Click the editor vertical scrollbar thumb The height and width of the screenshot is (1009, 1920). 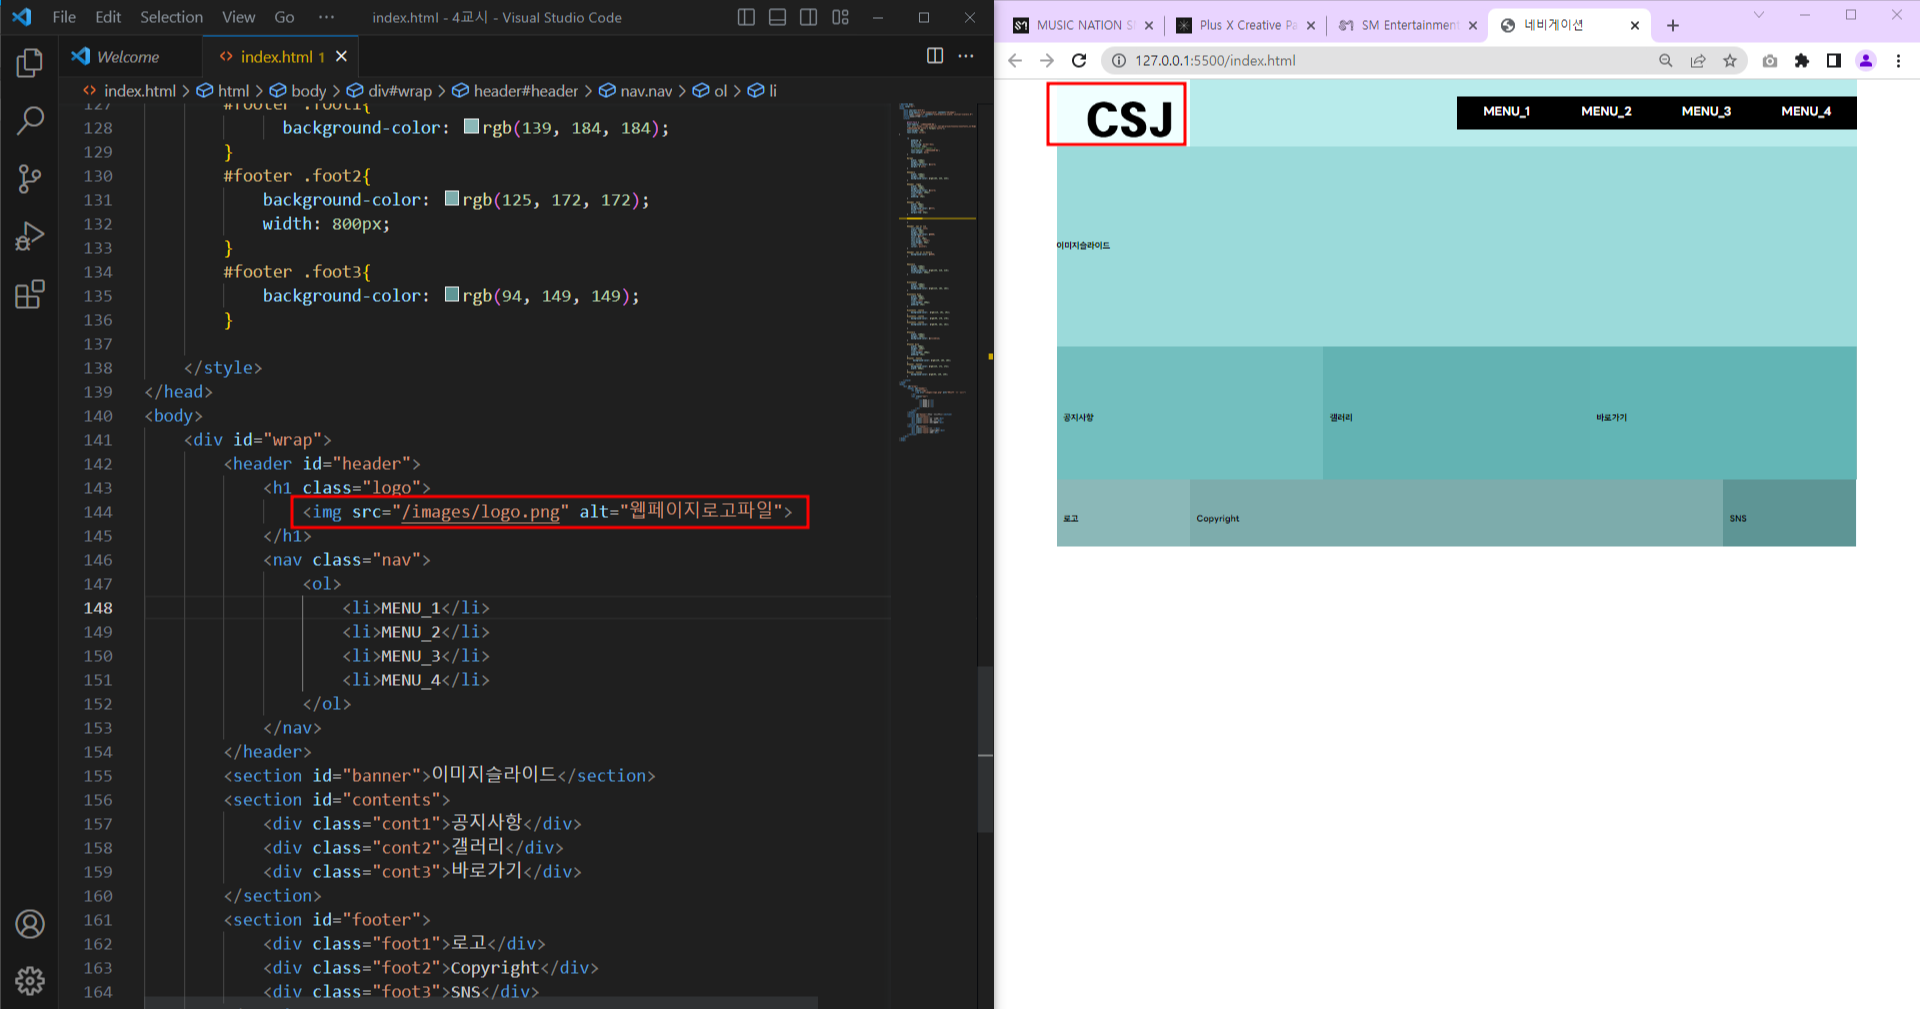(986, 750)
